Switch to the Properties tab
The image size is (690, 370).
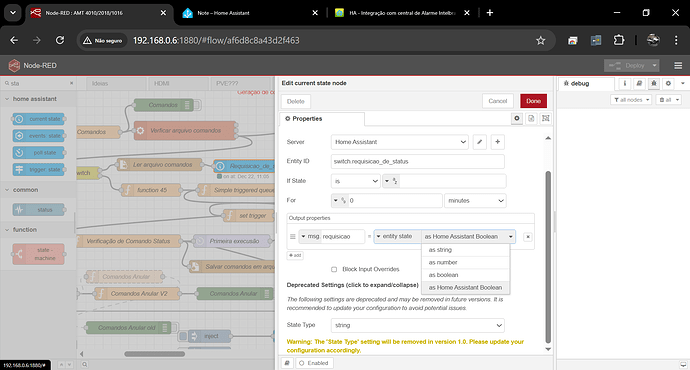pyautogui.click(x=322, y=119)
